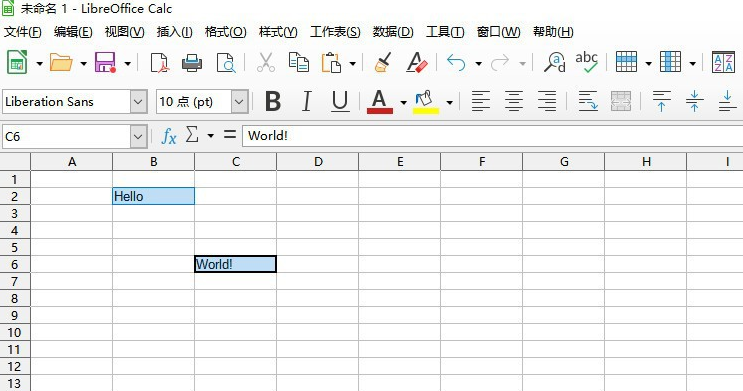Expand the Undo history dropdown arrow

[x=478, y=63]
